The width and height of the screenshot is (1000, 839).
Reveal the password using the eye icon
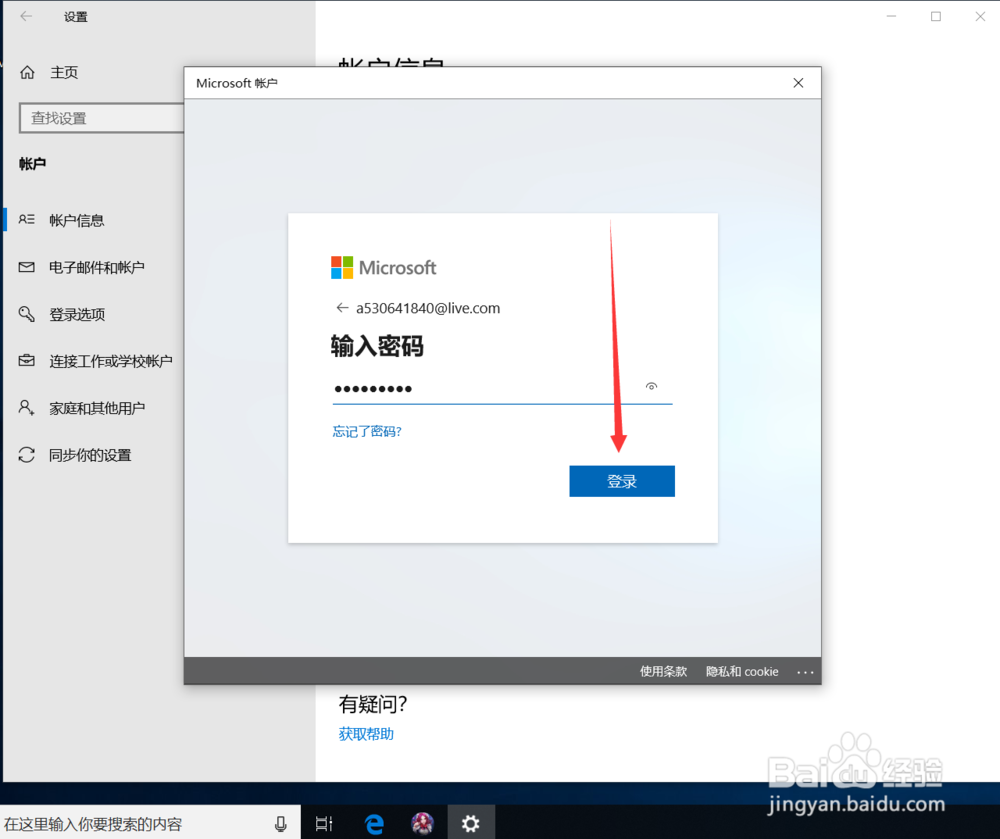pos(651,385)
